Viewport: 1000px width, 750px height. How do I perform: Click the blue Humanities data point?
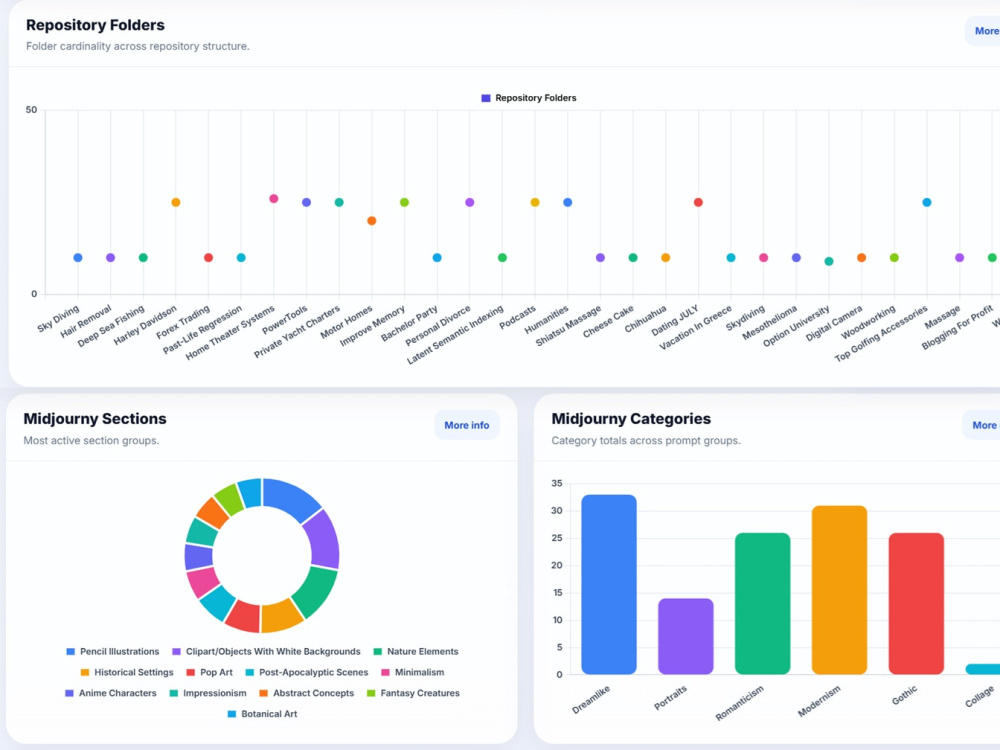coord(568,202)
